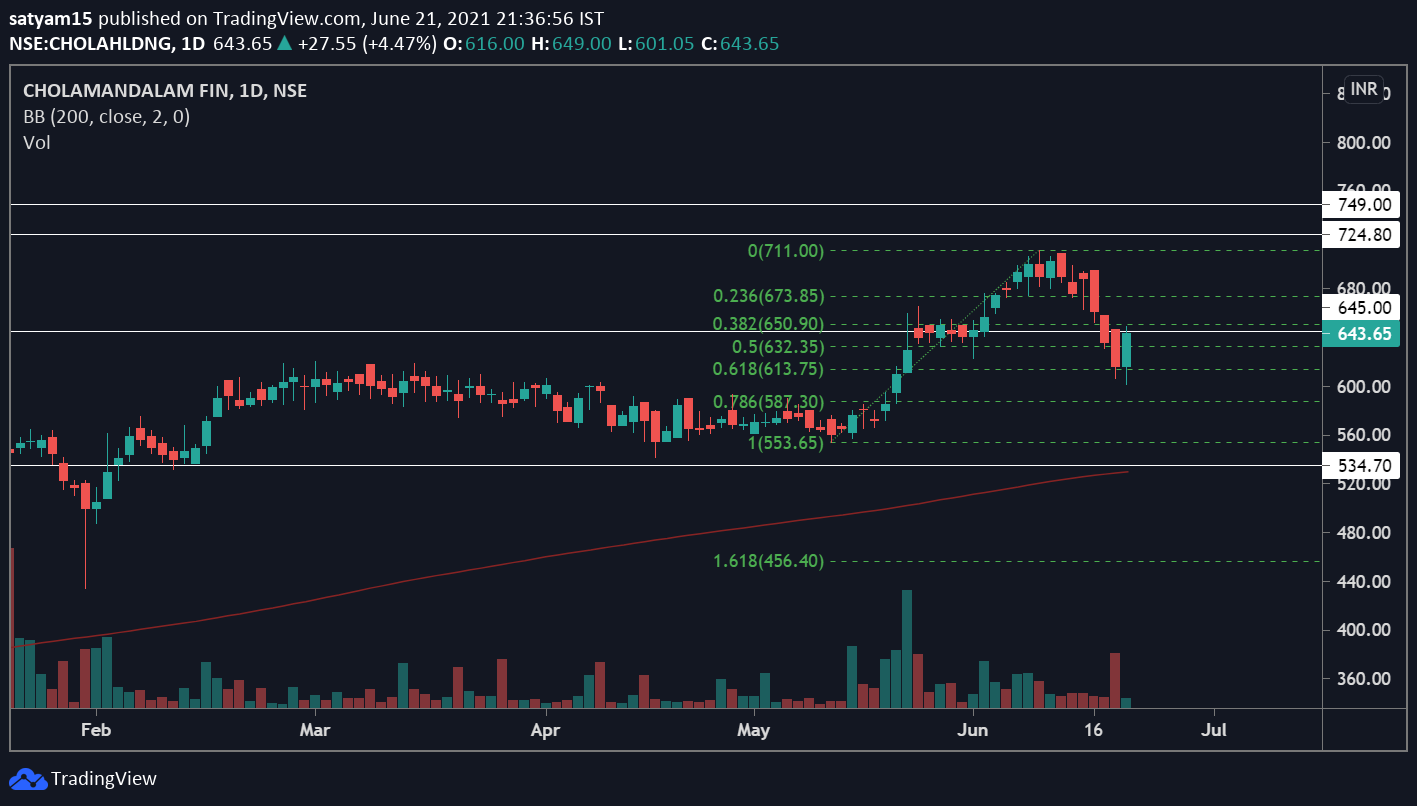Select the BB (200, close, 2, 0) indicator
Viewport: 1417px width, 806px height.
(107, 116)
